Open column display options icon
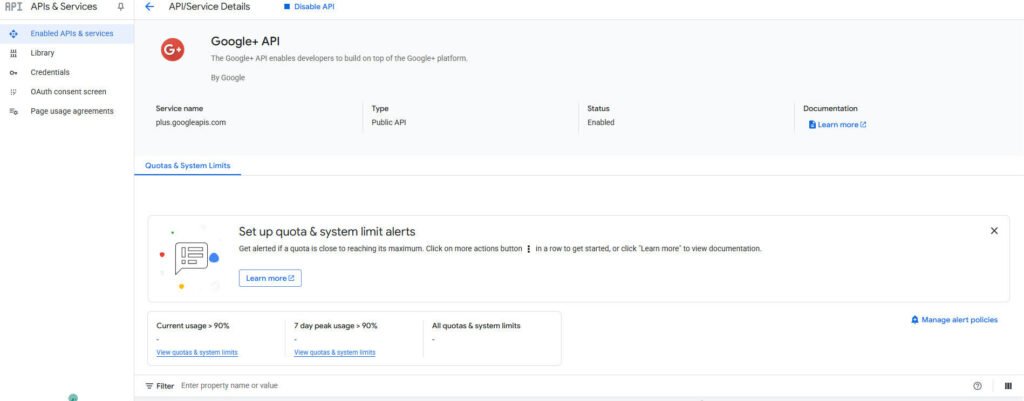1024x401 pixels. (x=1008, y=386)
